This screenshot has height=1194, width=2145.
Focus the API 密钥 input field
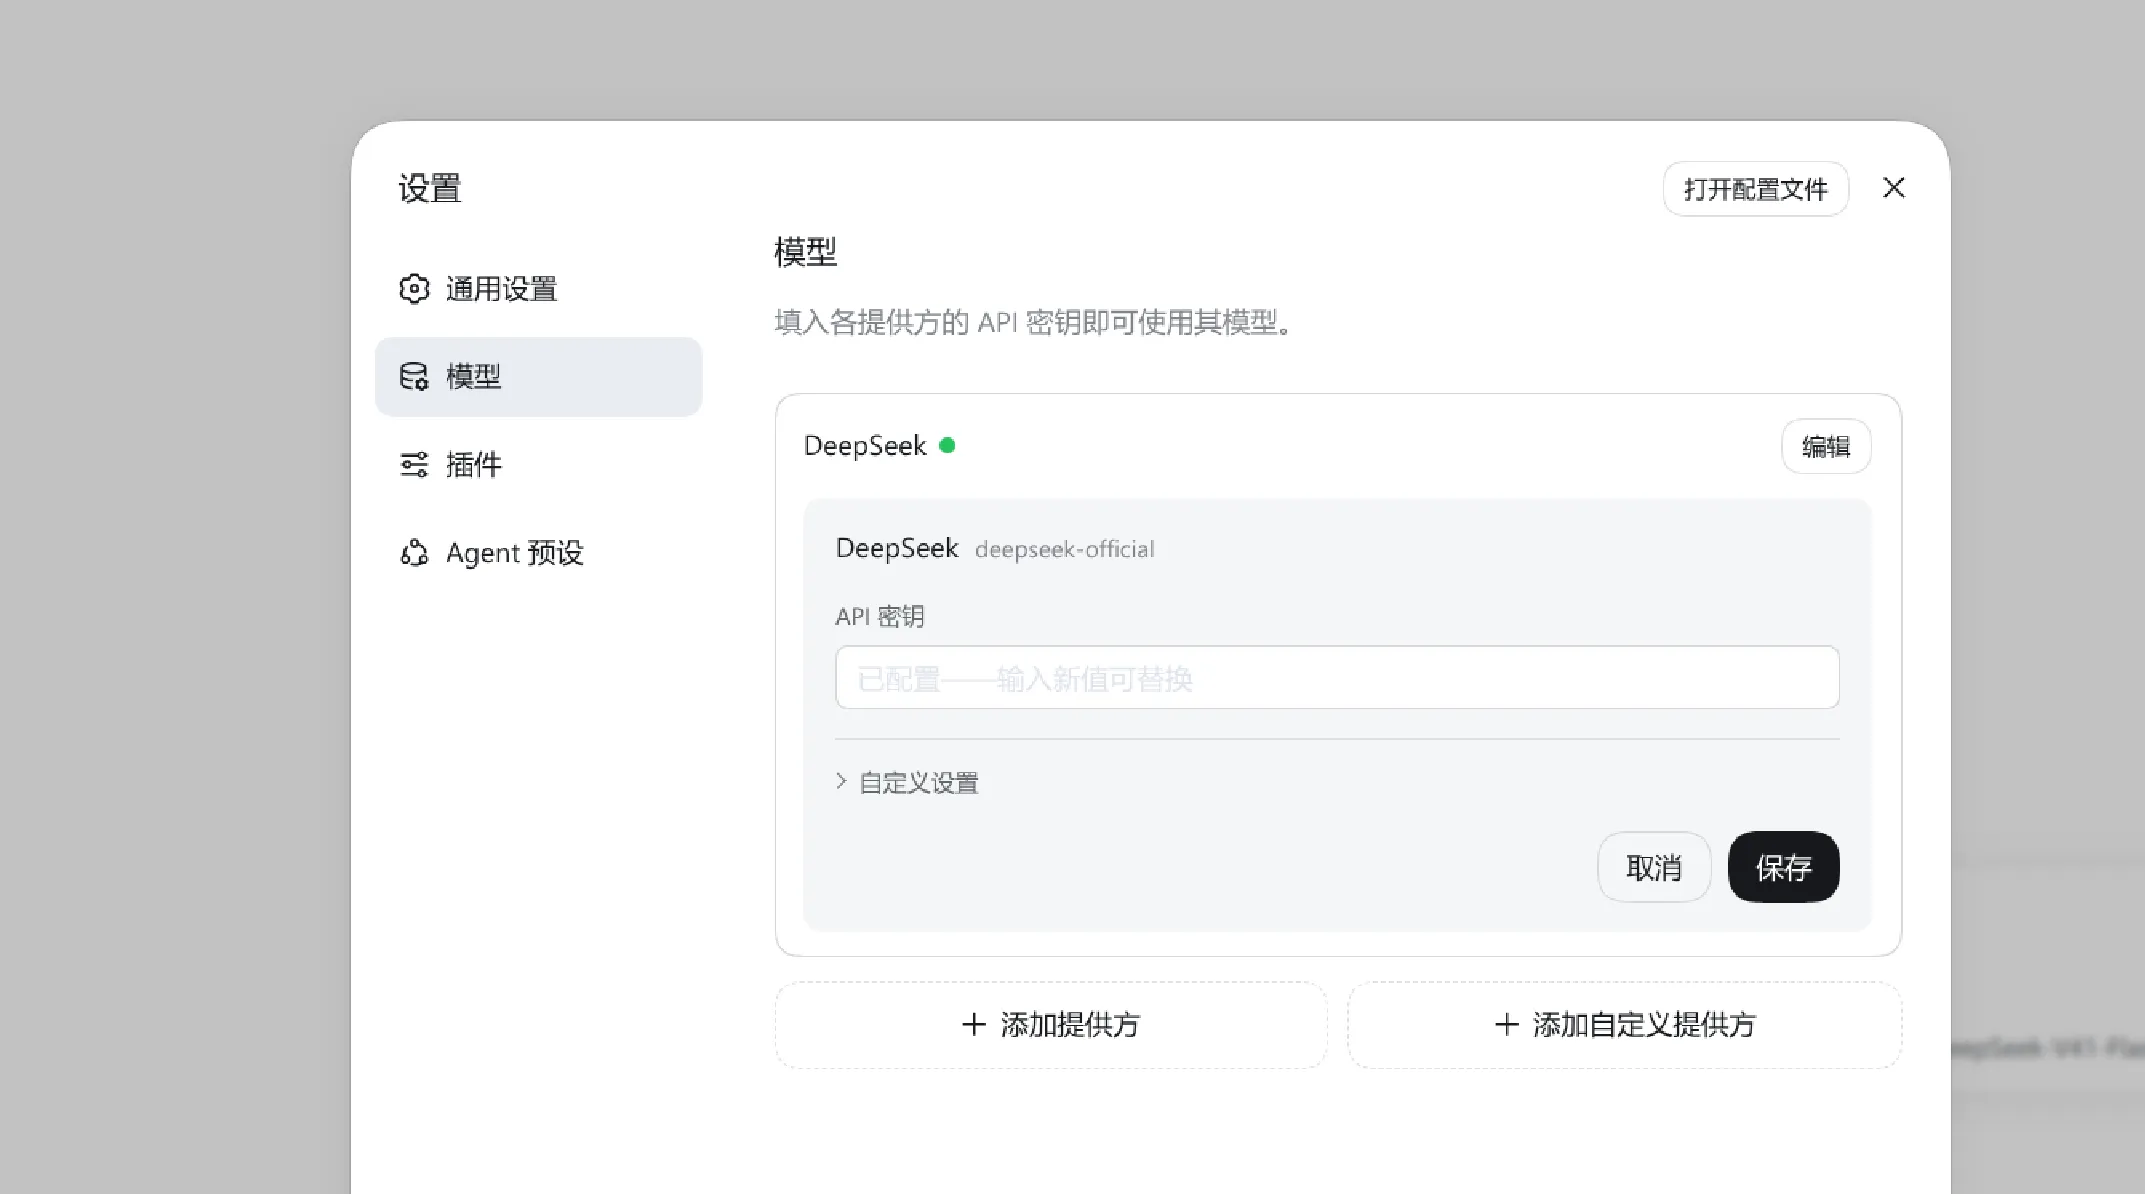click(x=1338, y=678)
